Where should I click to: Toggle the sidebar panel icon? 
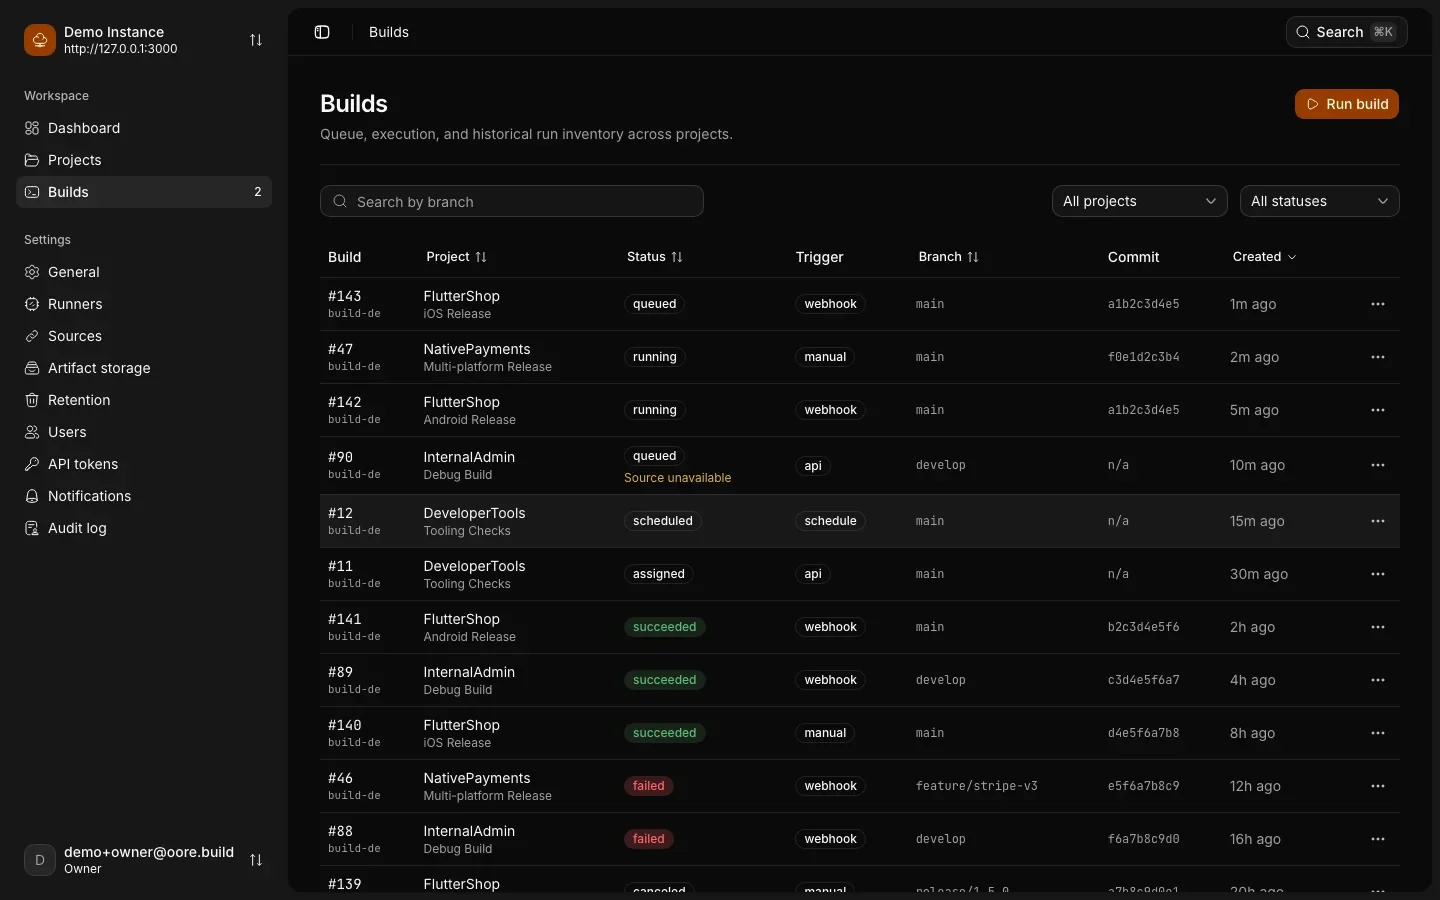322,32
